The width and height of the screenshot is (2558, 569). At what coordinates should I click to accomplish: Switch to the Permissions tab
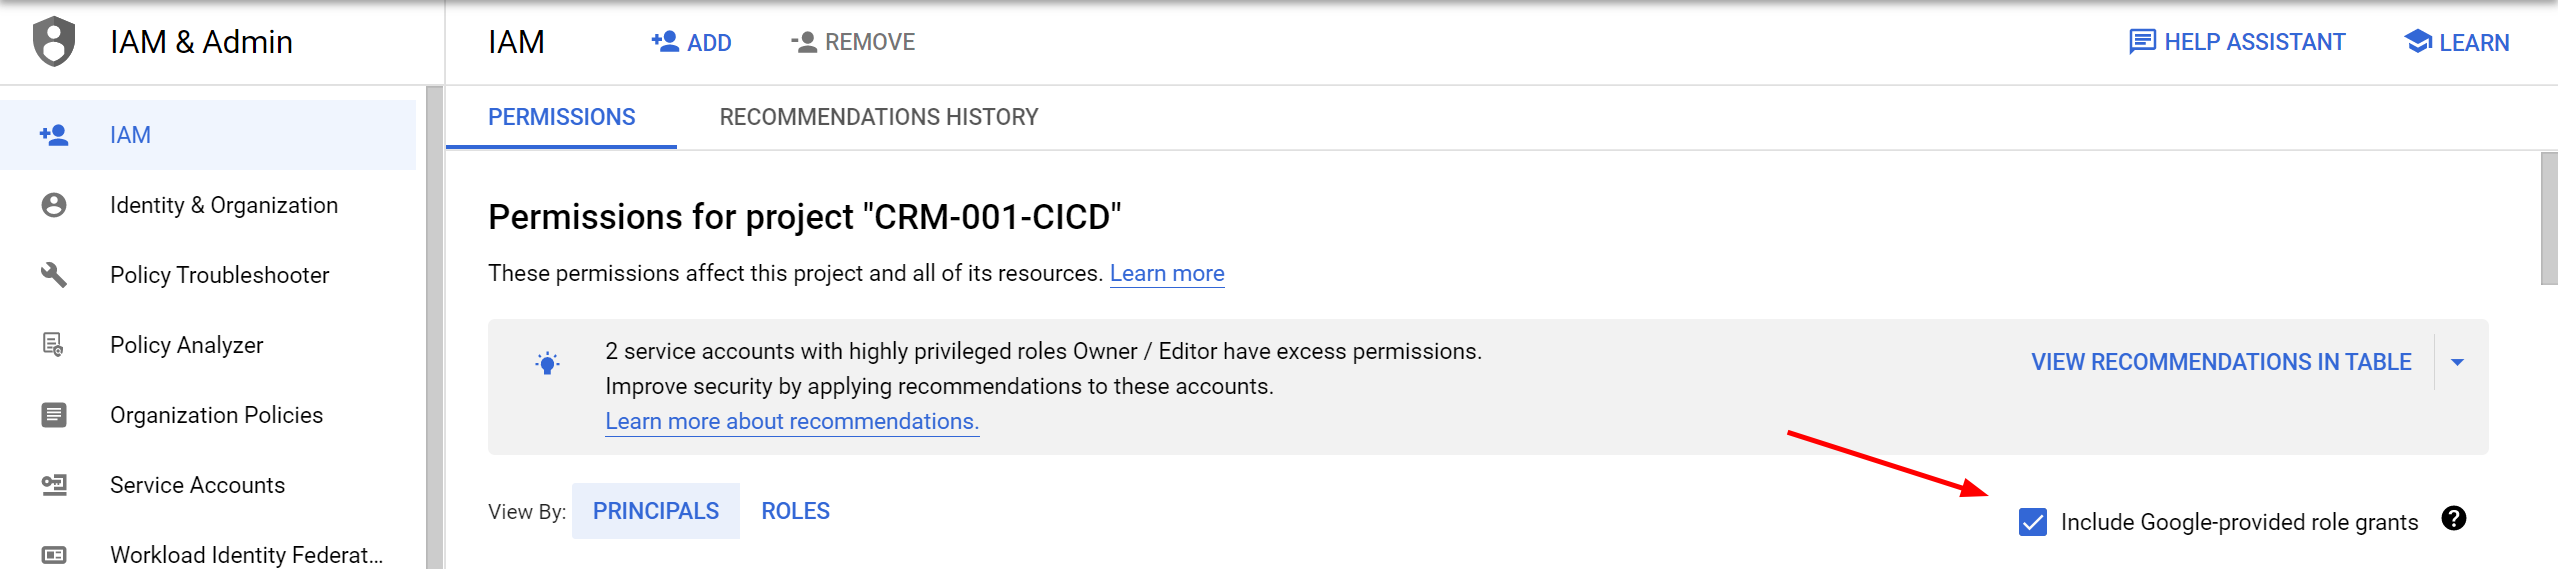coord(561,117)
